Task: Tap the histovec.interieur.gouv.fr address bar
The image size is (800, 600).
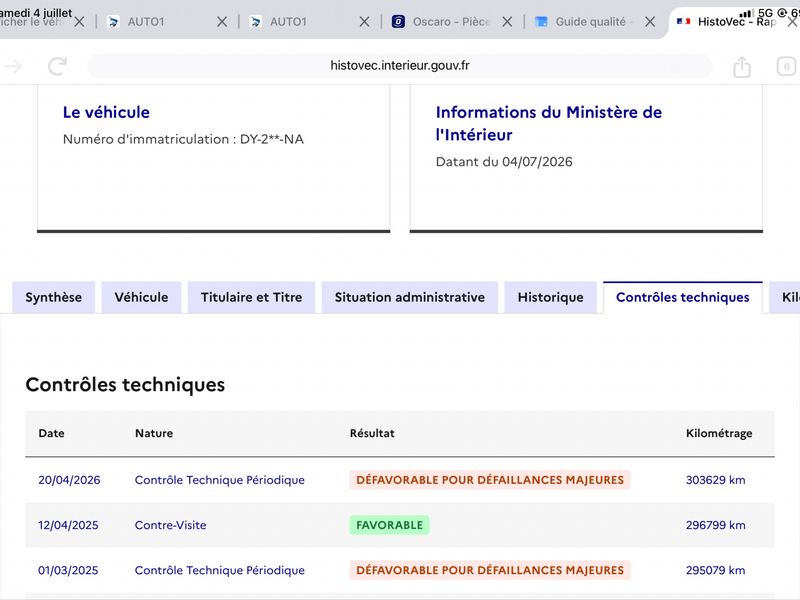Action: pyautogui.click(x=400, y=66)
